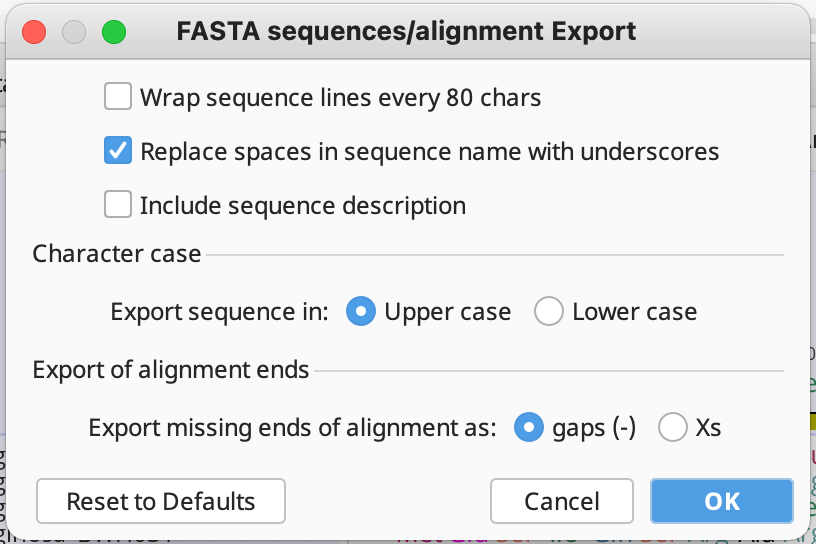Choose Lower case for sequence export
Viewport: 816px width, 544px height.
(x=549, y=312)
